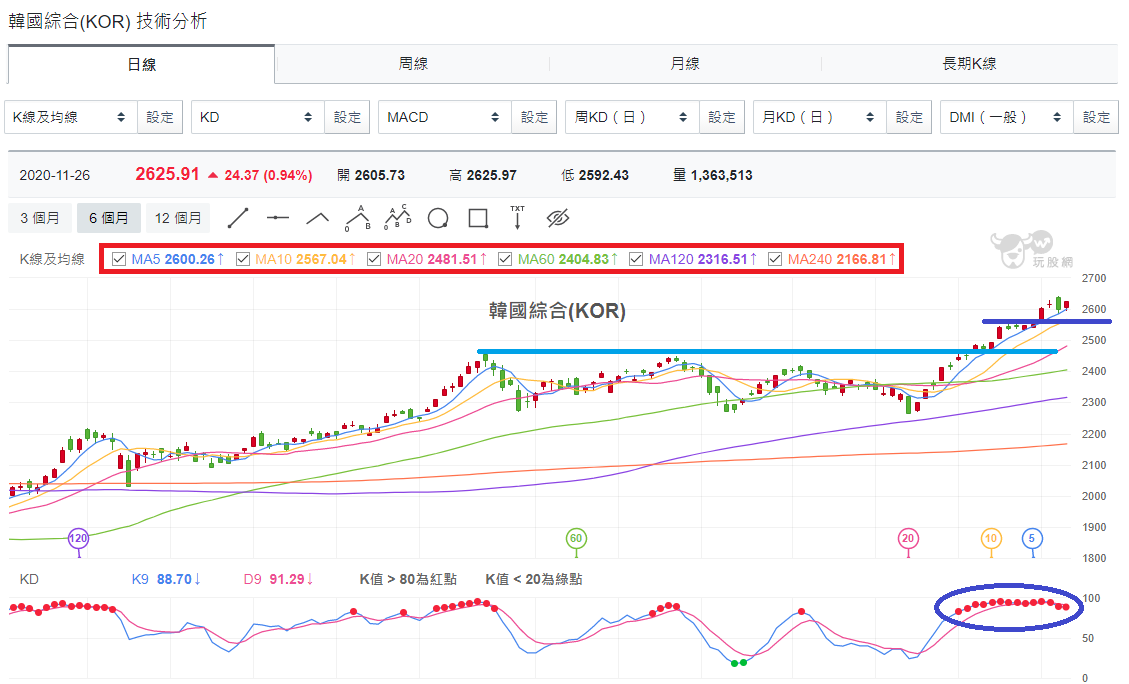
Task: Select the rectangle drawing tool
Action: (x=478, y=218)
